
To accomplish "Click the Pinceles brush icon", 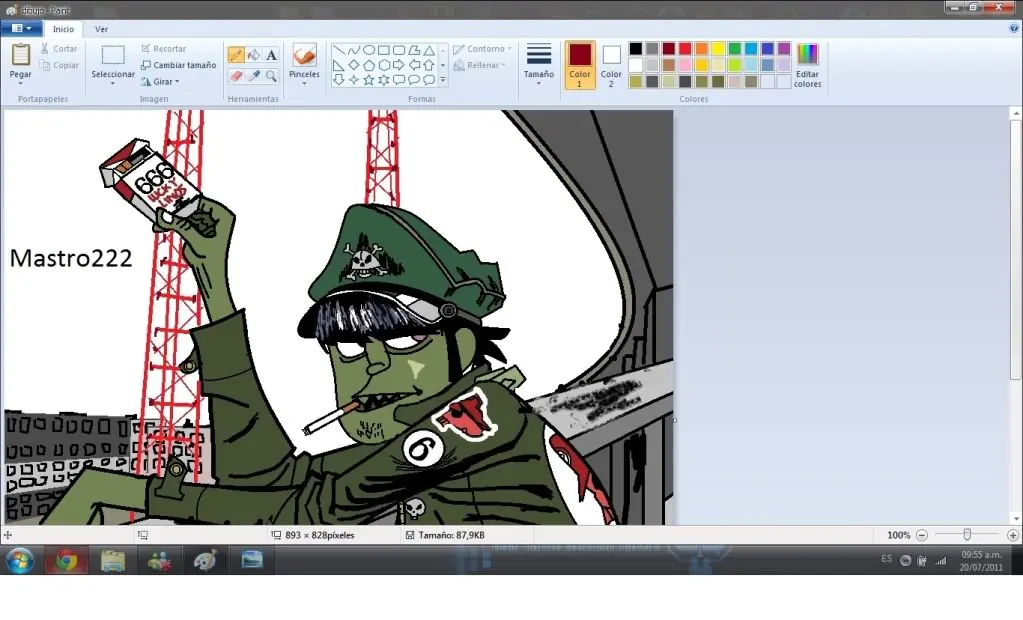I will tap(304, 55).
